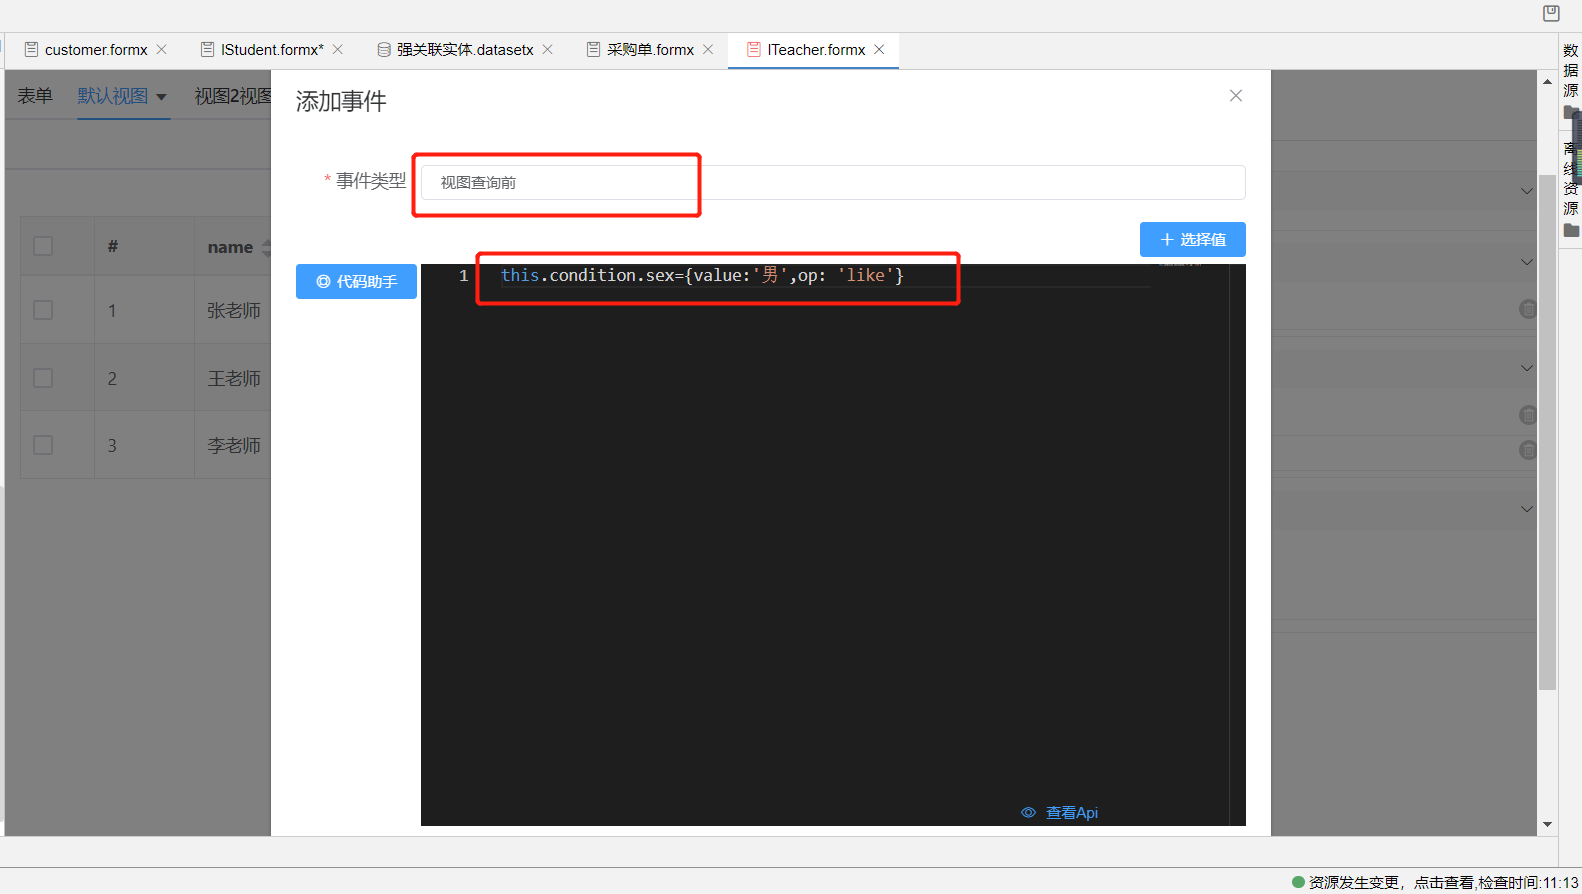Click the save icon at top right
The height and width of the screenshot is (894, 1582).
pyautogui.click(x=1551, y=13)
